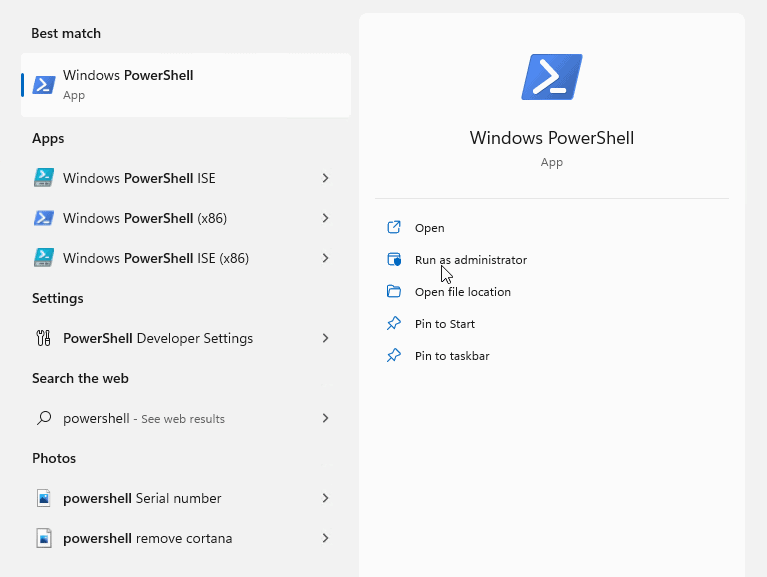
Task: Expand the Windows PowerShell ISE chevron
Action: click(x=325, y=178)
